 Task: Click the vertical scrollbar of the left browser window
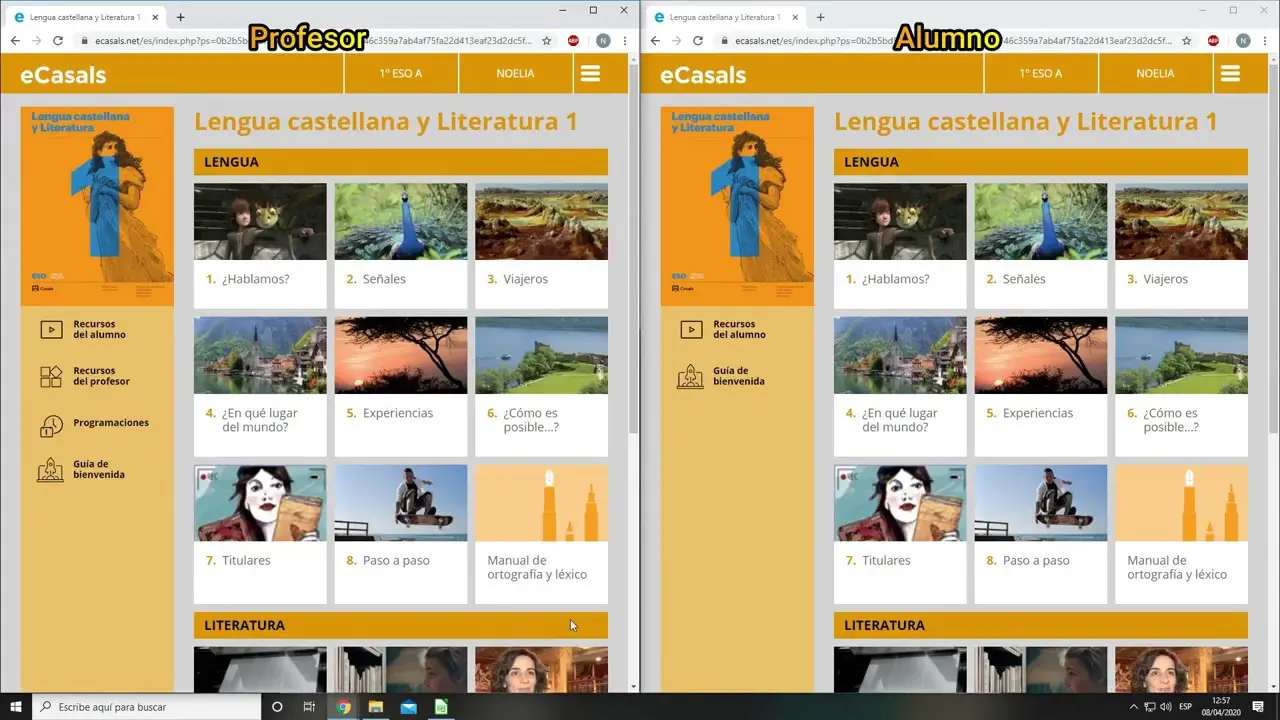[x=633, y=300]
